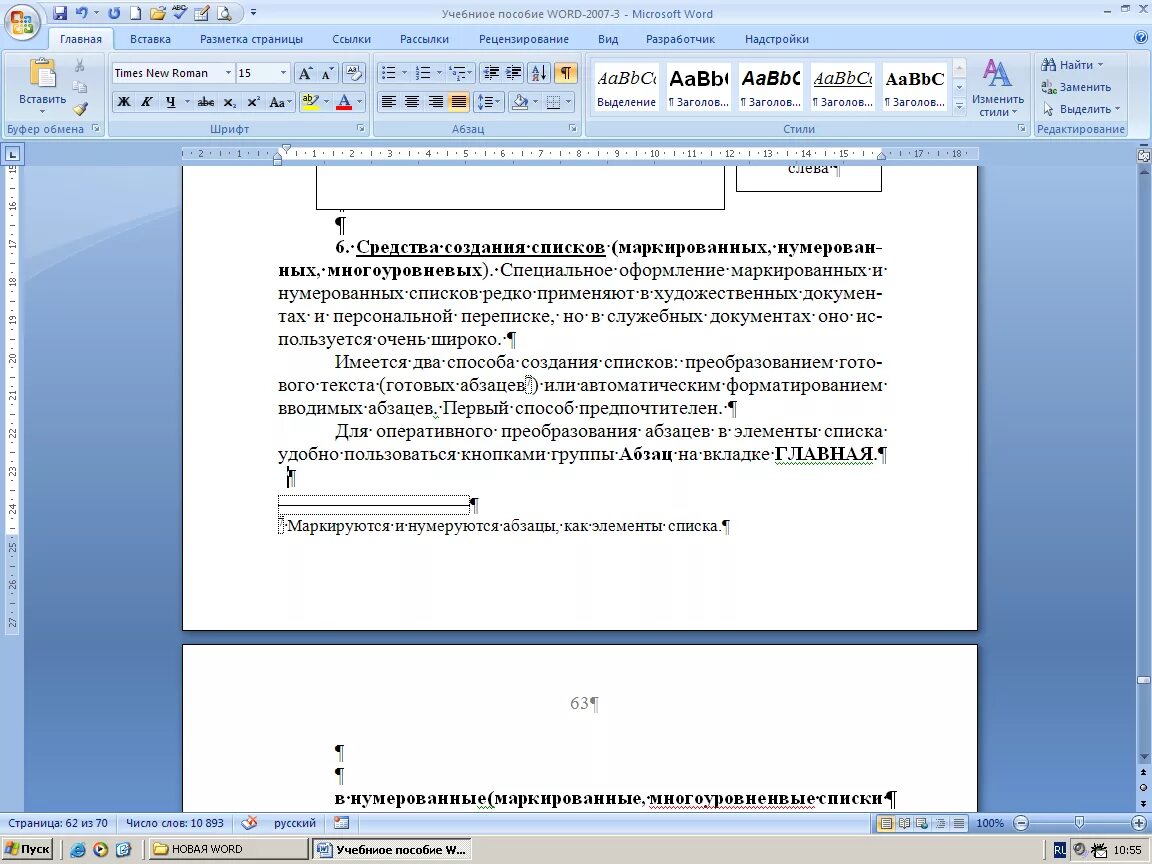Click the Cut scissors icon

pyautogui.click(x=79, y=65)
